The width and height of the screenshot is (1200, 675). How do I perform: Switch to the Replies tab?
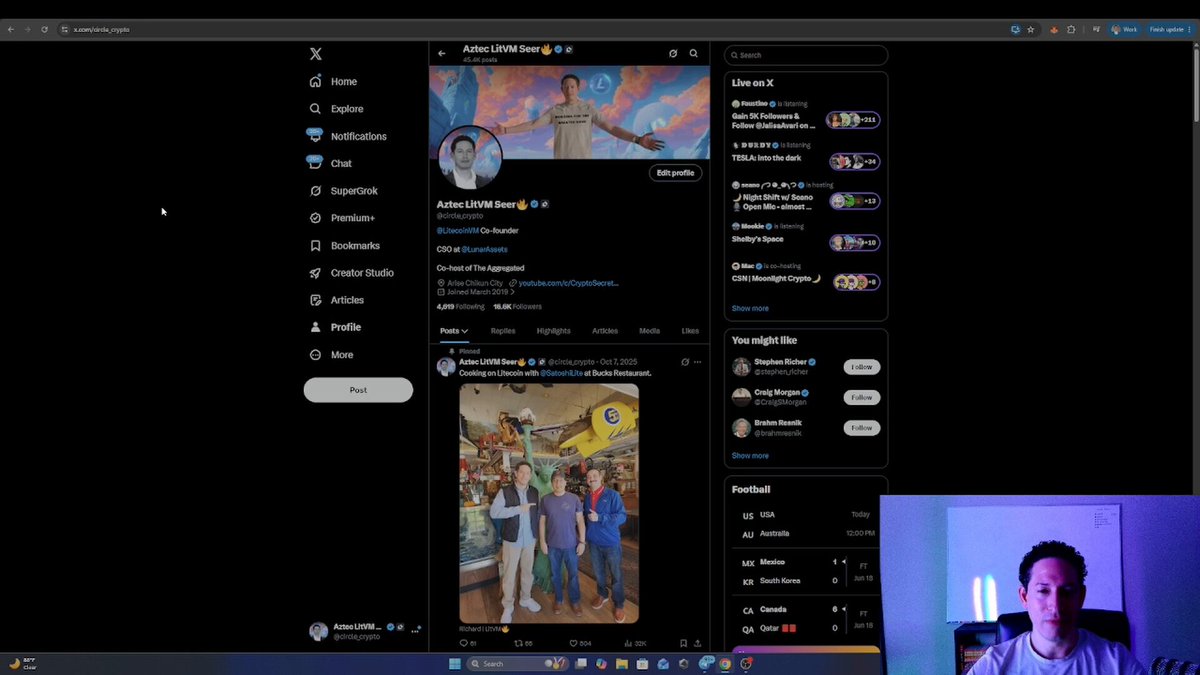(503, 331)
